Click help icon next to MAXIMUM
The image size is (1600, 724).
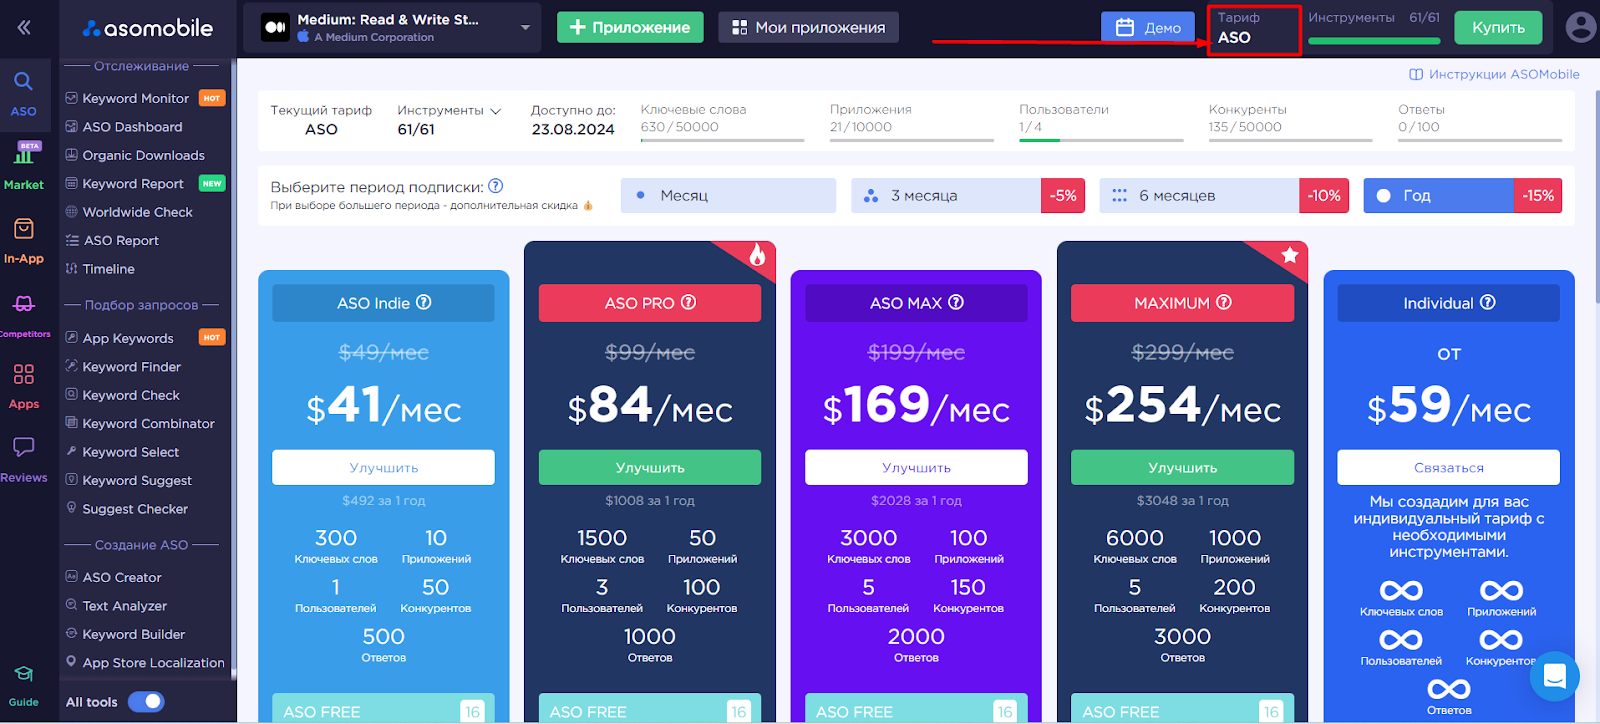pyautogui.click(x=1224, y=302)
